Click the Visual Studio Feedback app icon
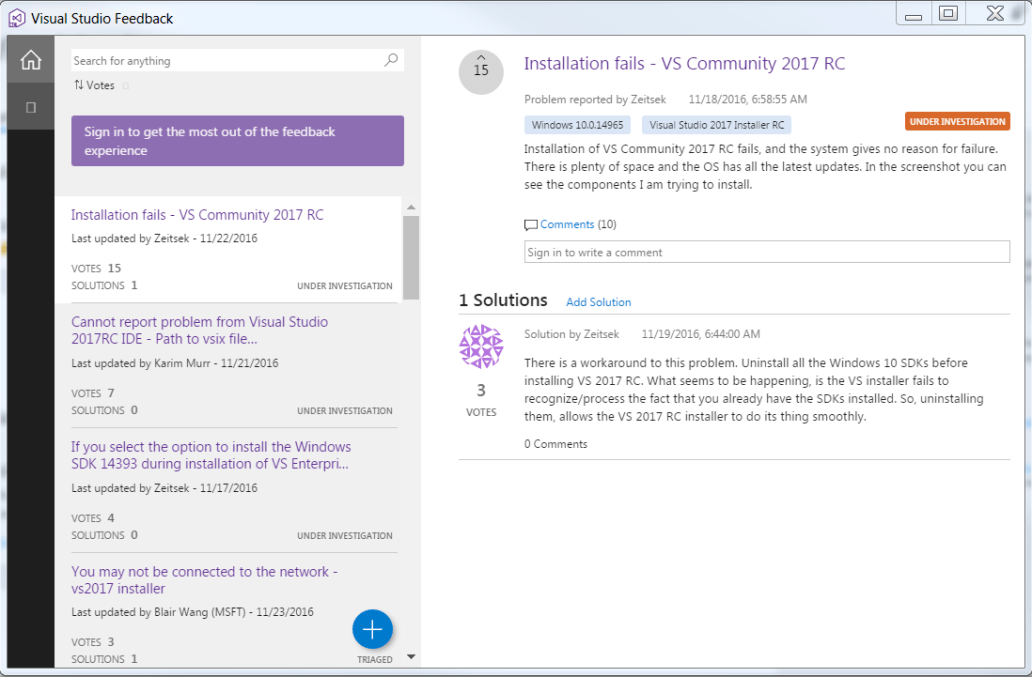 click(17, 18)
